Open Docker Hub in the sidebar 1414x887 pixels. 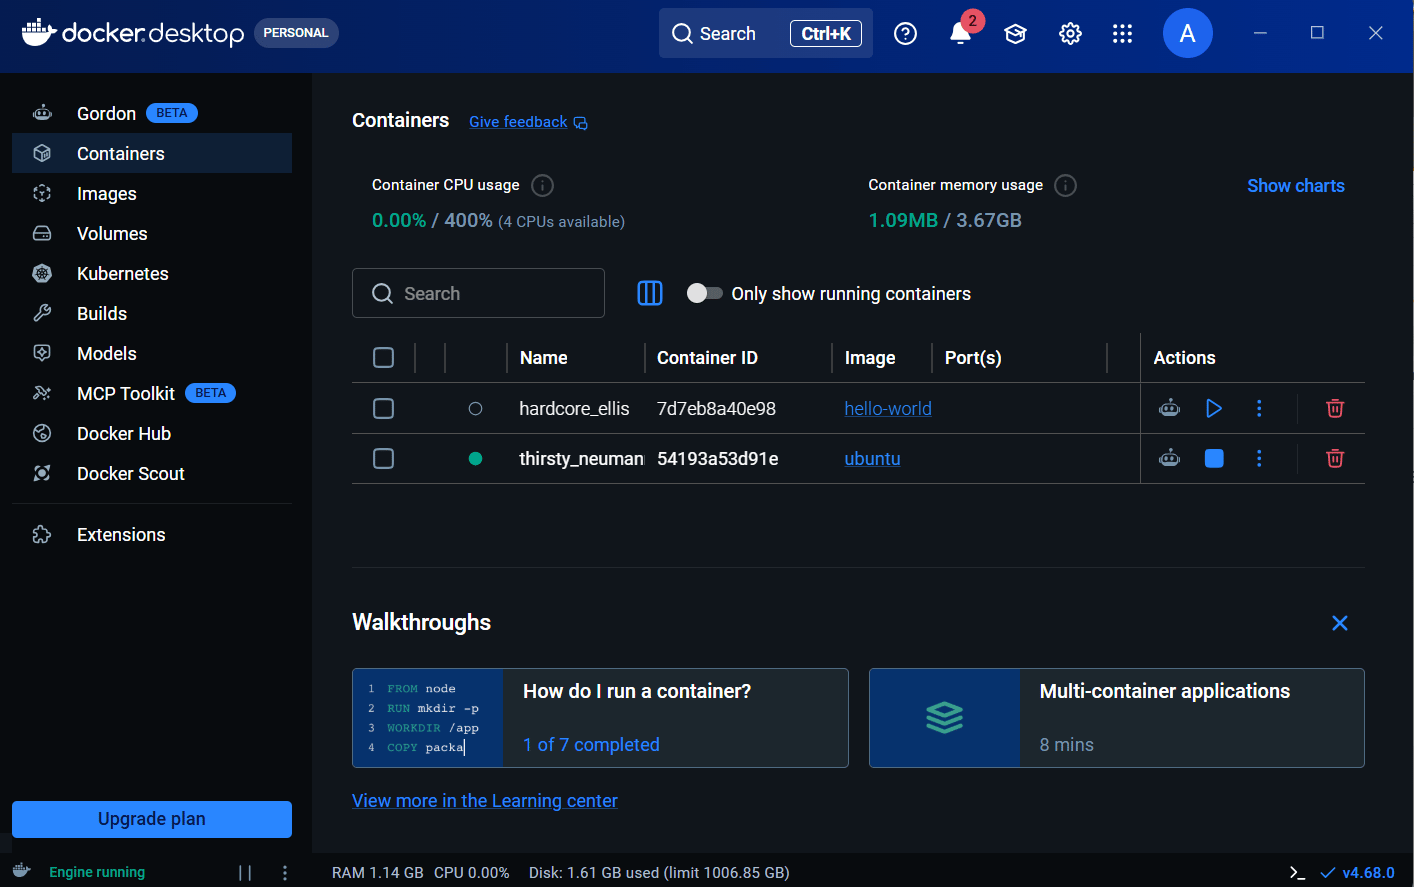(152, 433)
